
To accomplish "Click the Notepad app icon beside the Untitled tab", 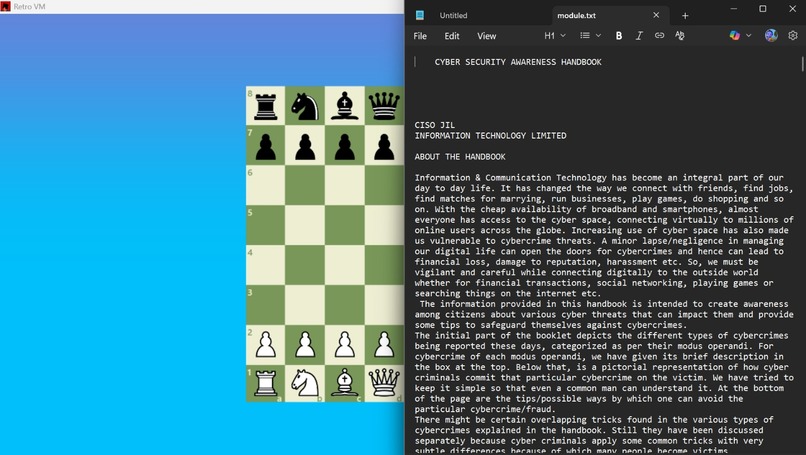I will (x=420, y=15).
